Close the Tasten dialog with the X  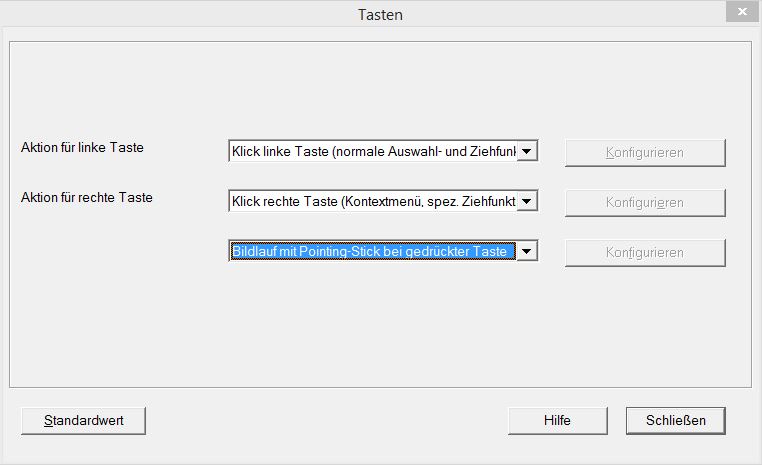739,12
